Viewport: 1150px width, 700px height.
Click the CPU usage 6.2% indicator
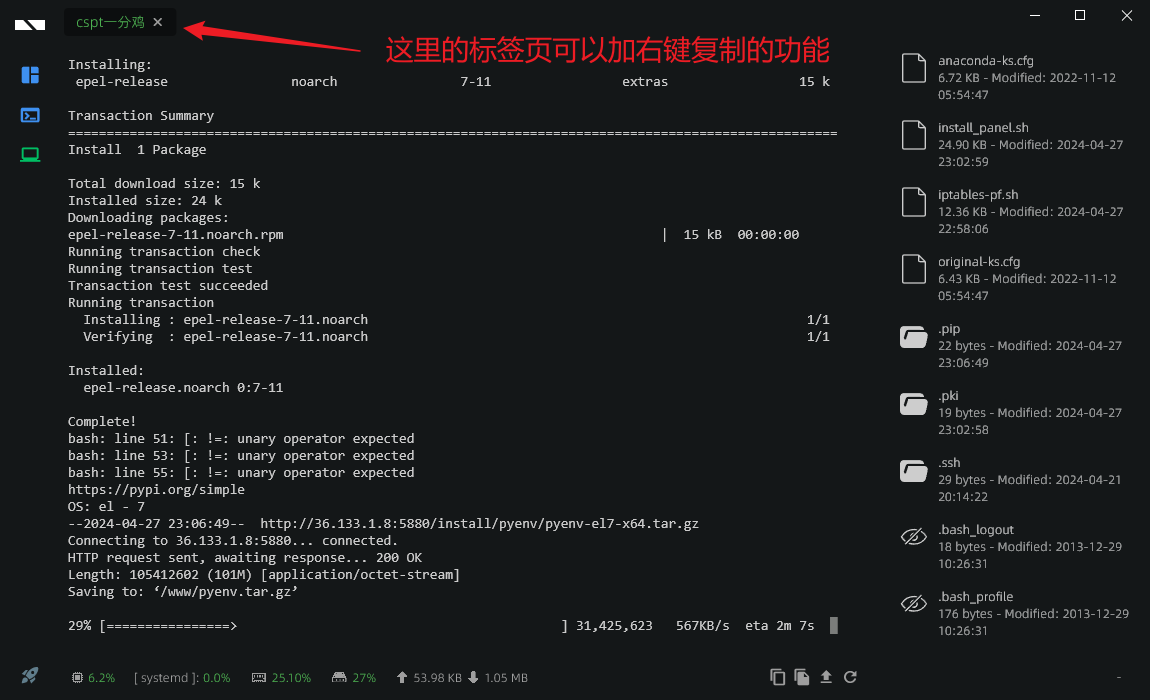coord(93,678)
